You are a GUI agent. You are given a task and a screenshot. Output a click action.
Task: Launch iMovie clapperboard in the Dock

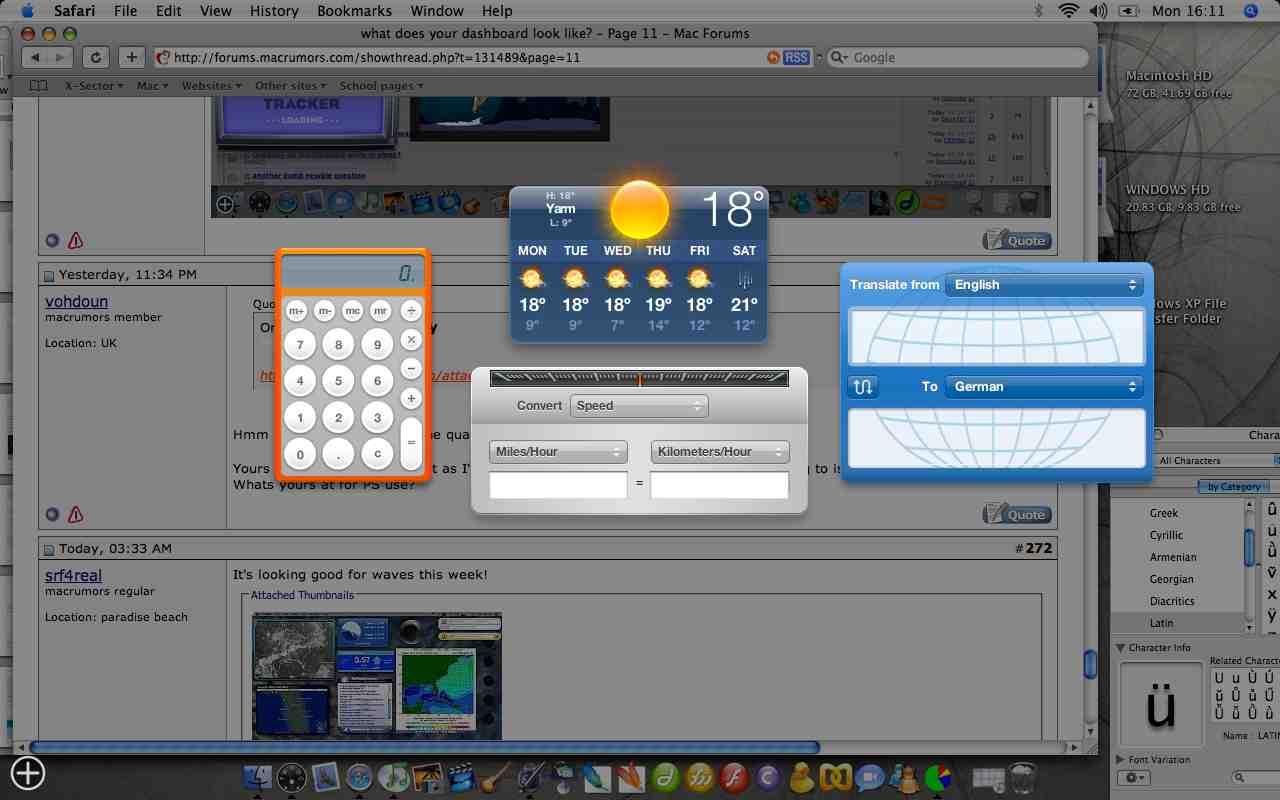(x=461, y=777)
